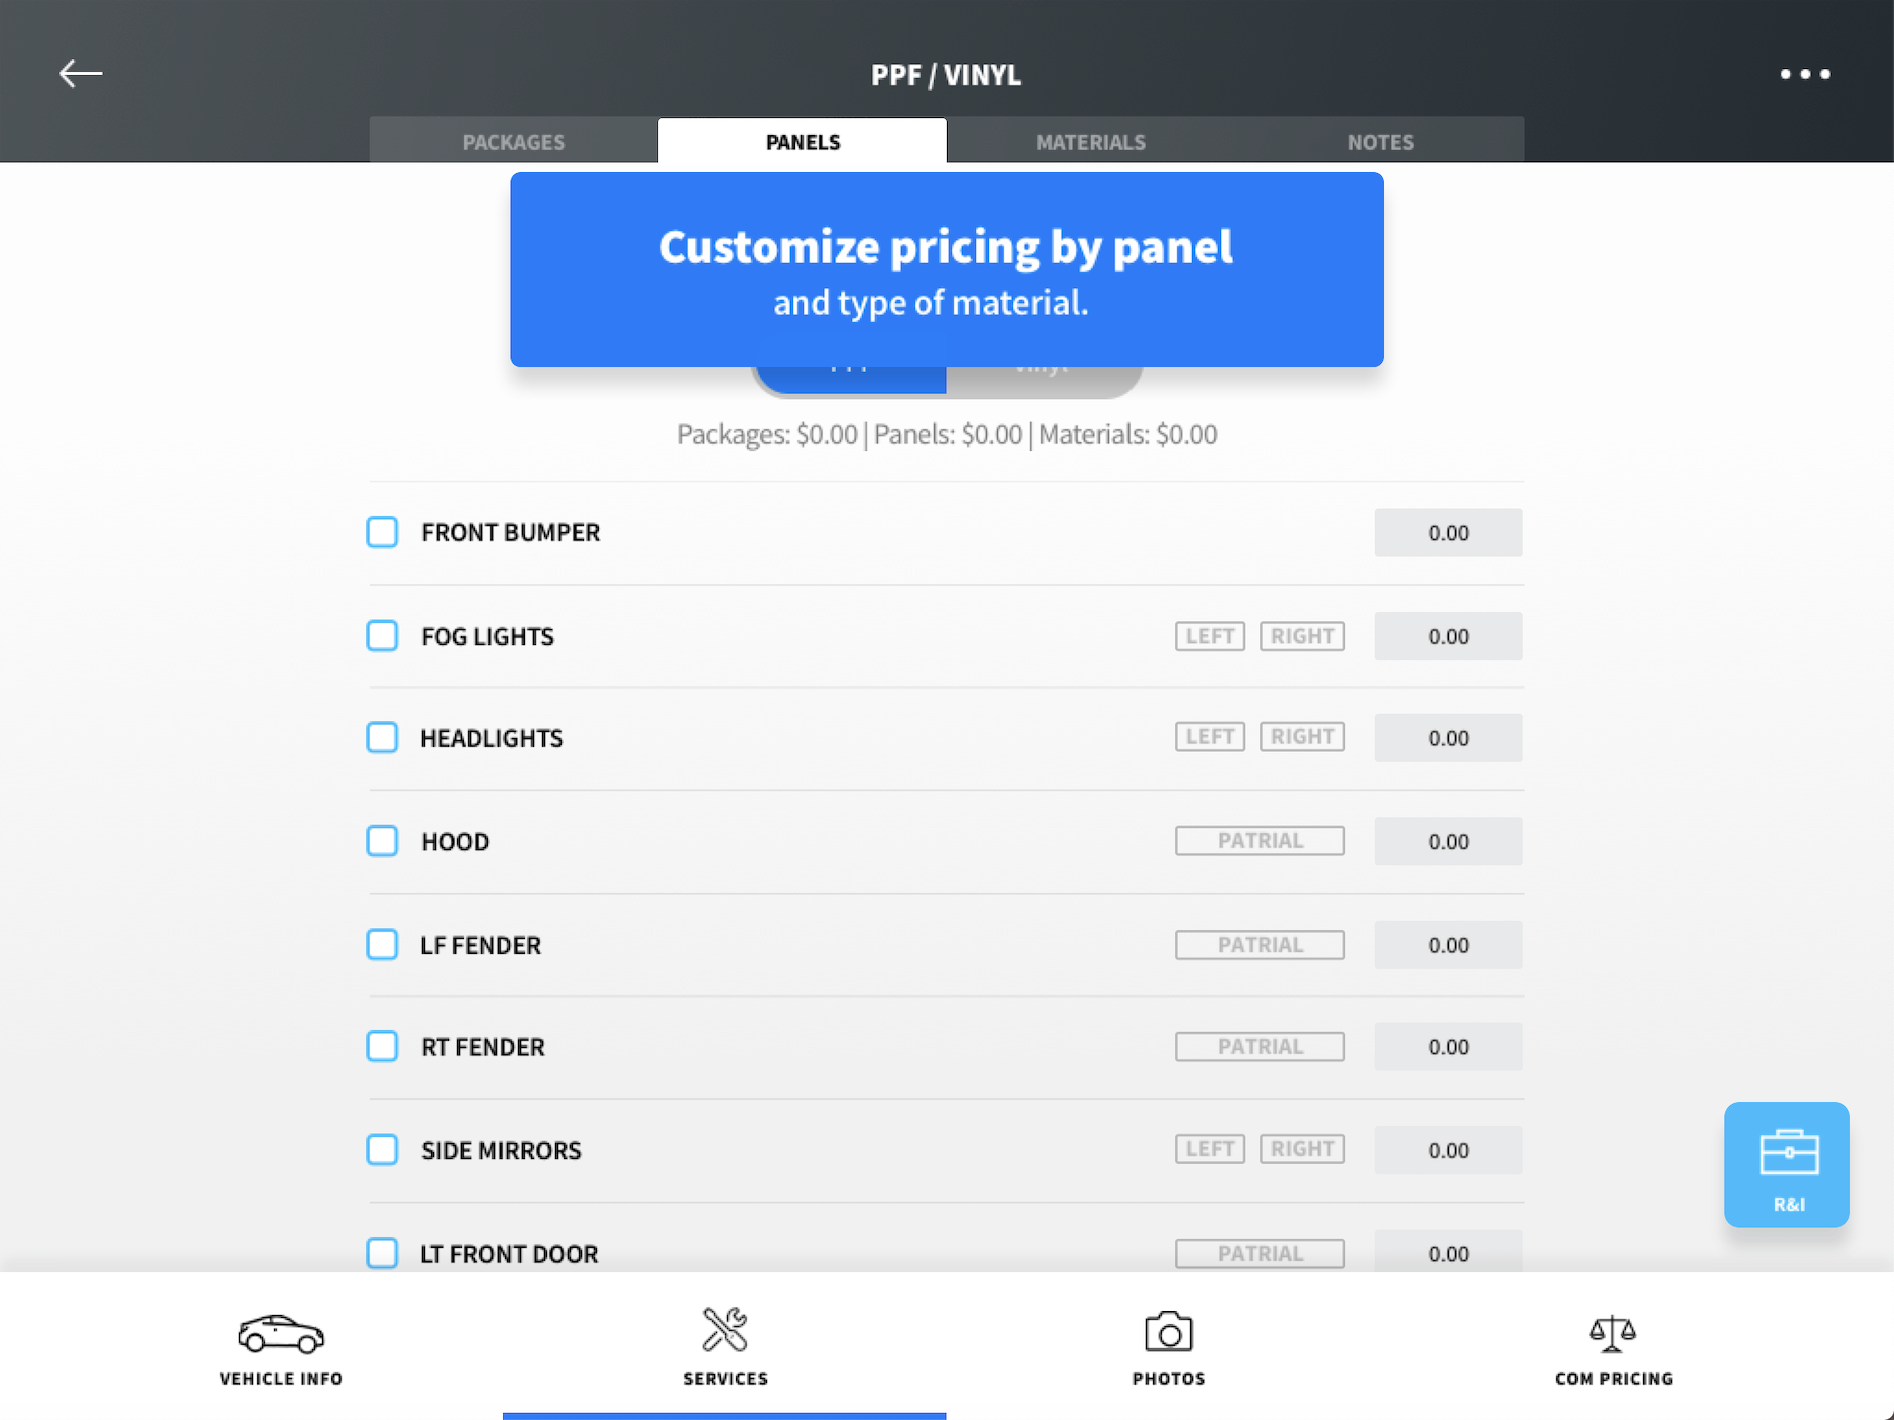Toggle Left option for Fog Lights

[1210, 636]
